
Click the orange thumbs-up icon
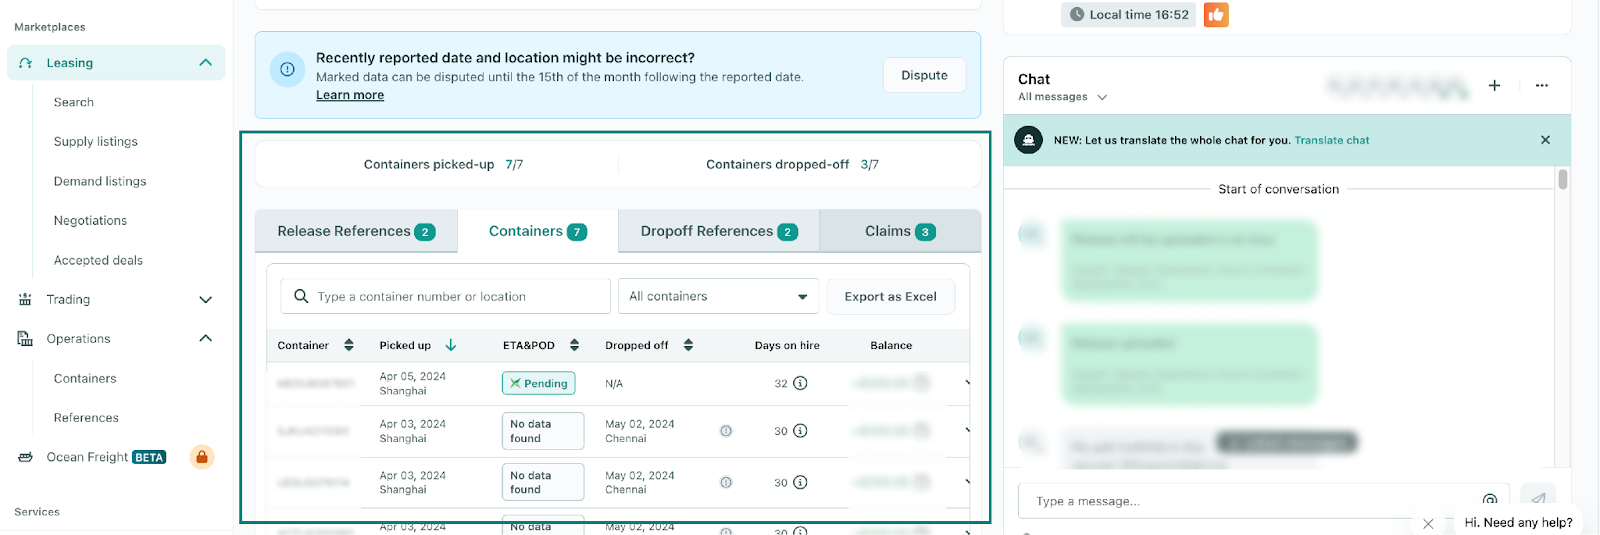pos(1215,15)
